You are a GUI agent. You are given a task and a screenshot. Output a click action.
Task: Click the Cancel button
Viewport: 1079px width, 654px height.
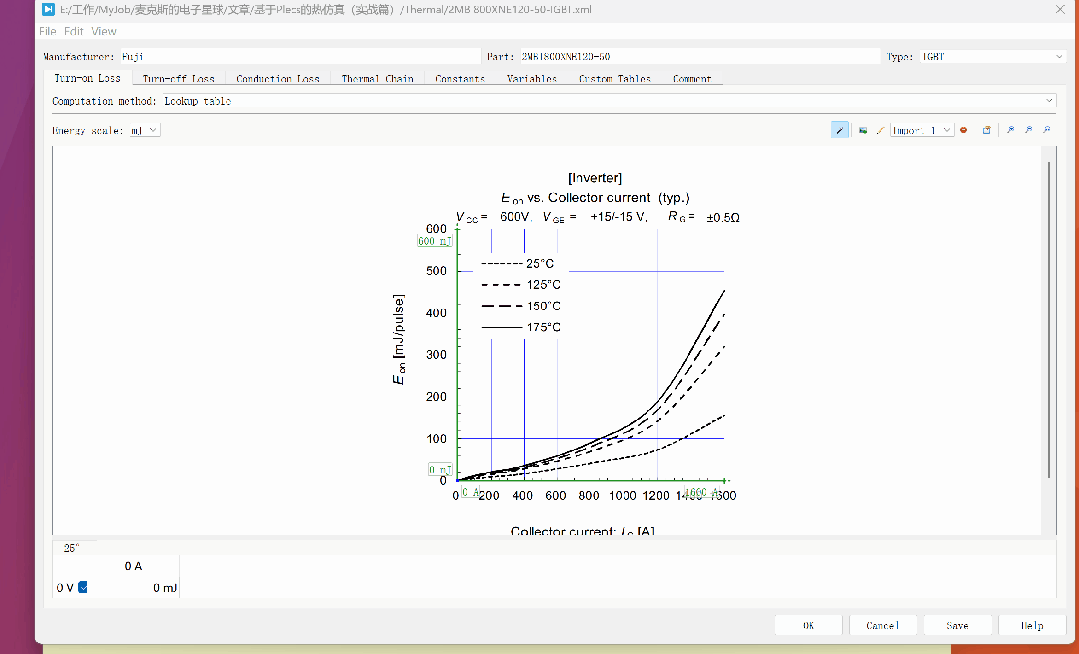tap(883, 625)
